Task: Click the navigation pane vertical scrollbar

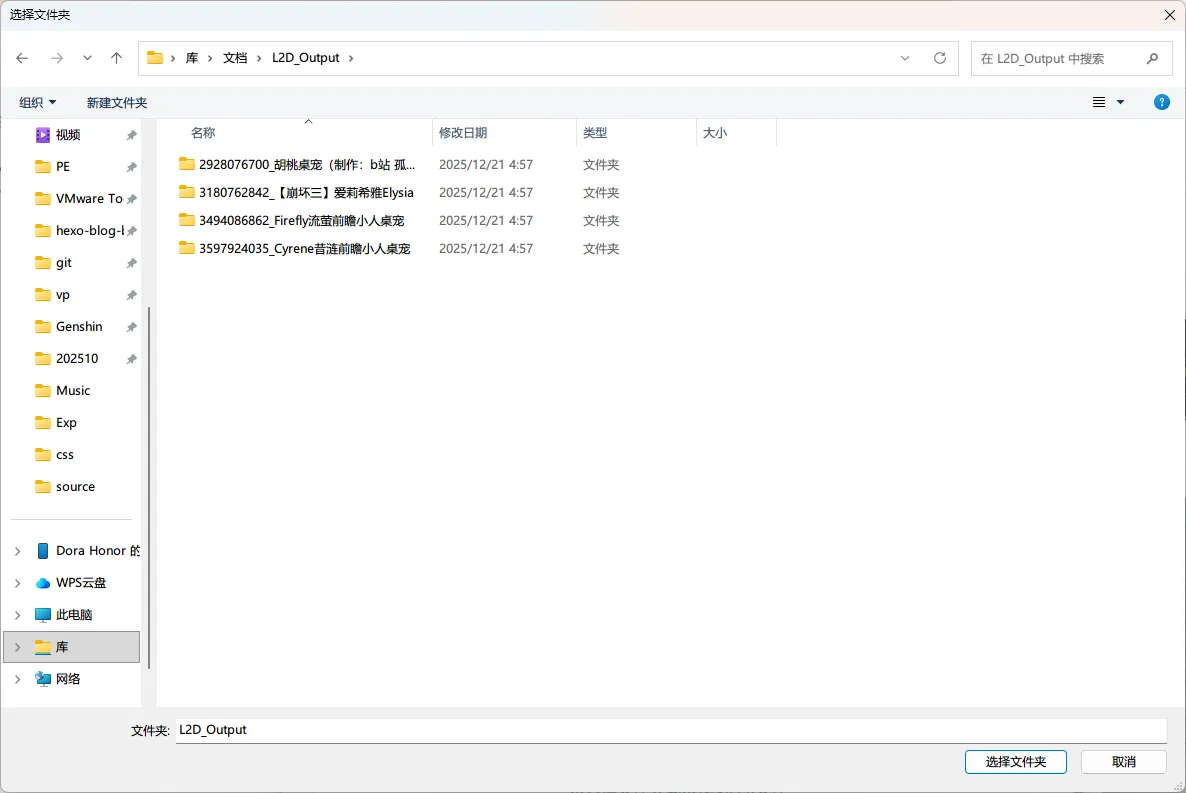Action: pyautogui.click(x=149, y=480)
